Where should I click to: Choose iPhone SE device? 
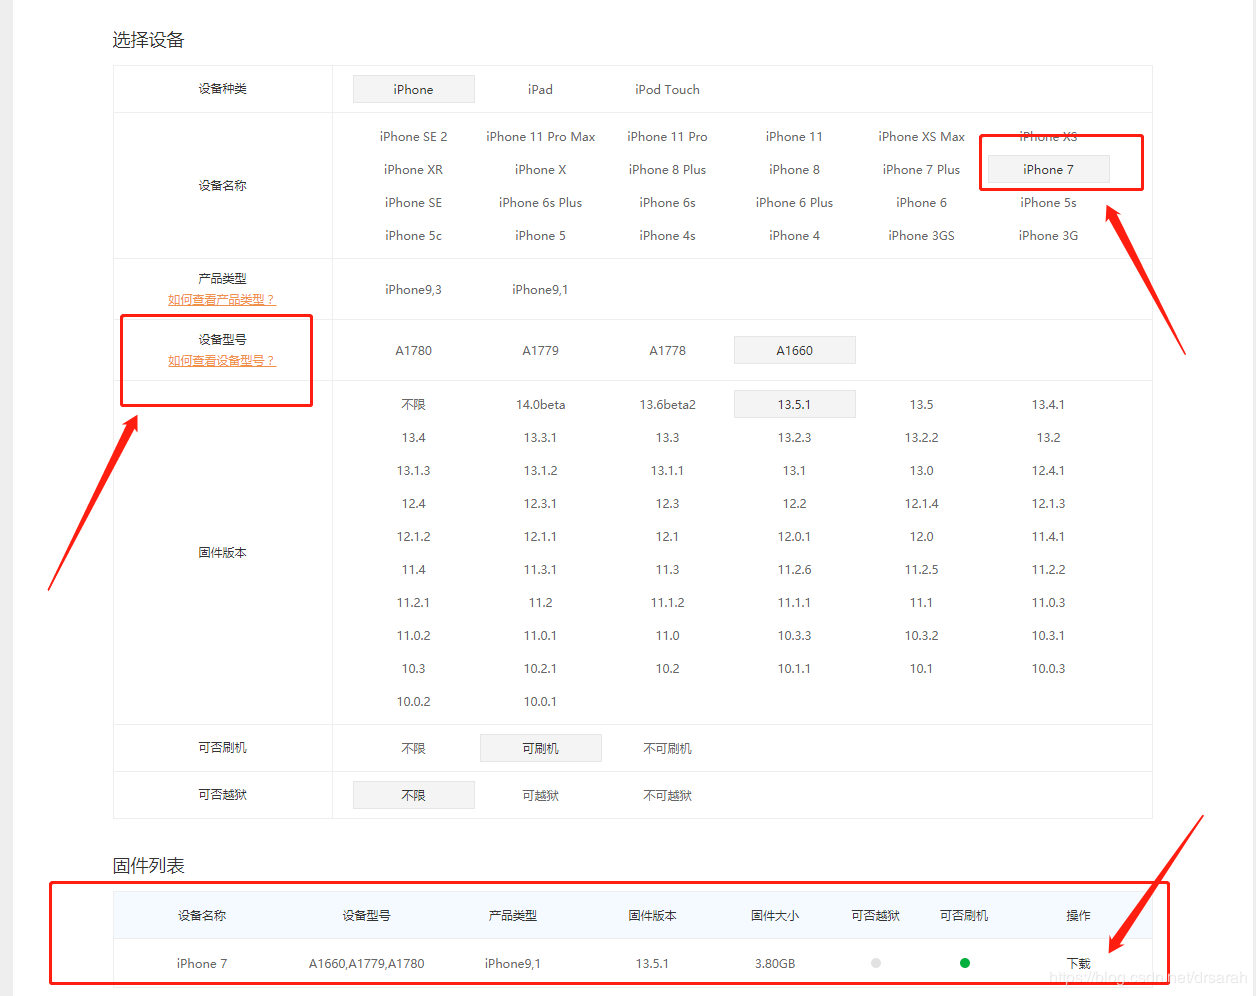[x=413, y=203]
